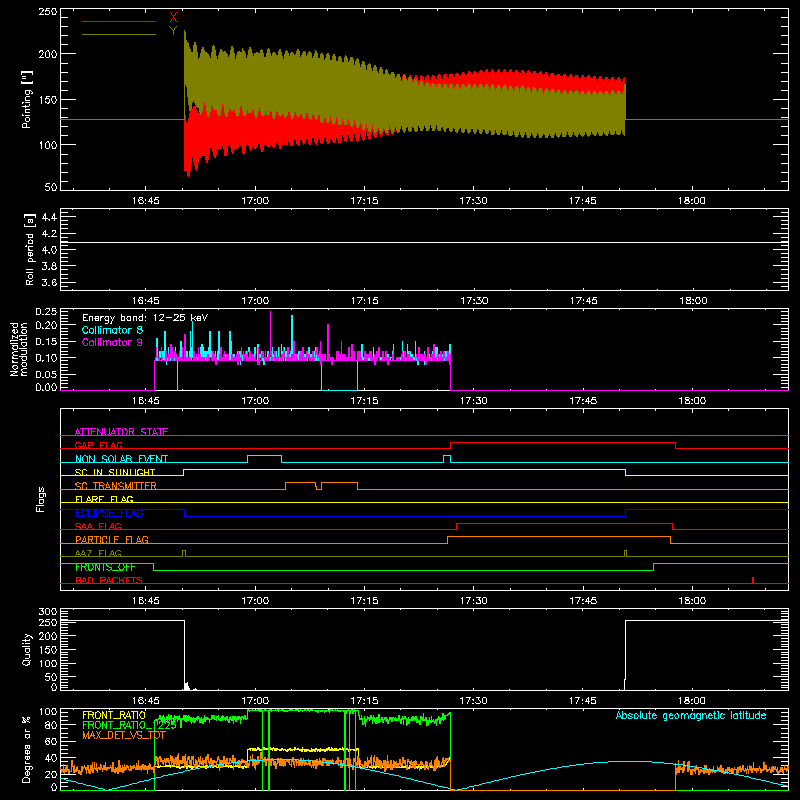This screenshot has width=800, height=800.
Task: Click the 0.05 tick on modulation axis
Action: [x=46, y=374]
